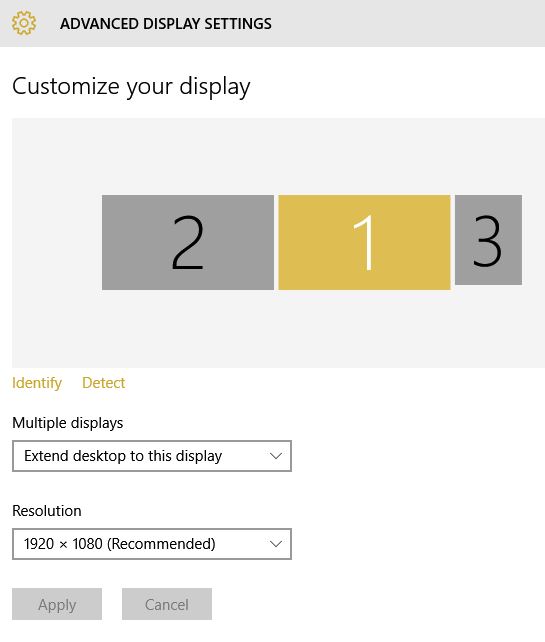Click the Cancel button

167,604
